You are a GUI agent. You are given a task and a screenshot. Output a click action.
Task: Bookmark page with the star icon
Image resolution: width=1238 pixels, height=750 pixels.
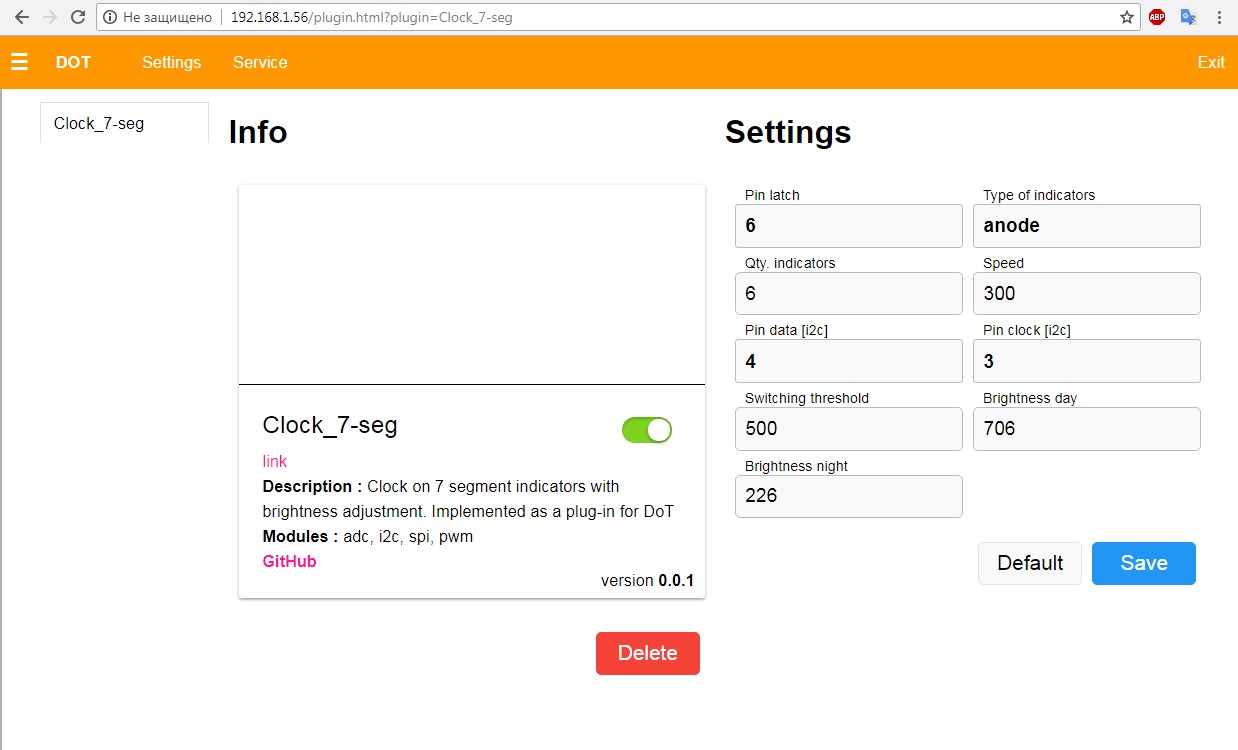[1127, 17]
